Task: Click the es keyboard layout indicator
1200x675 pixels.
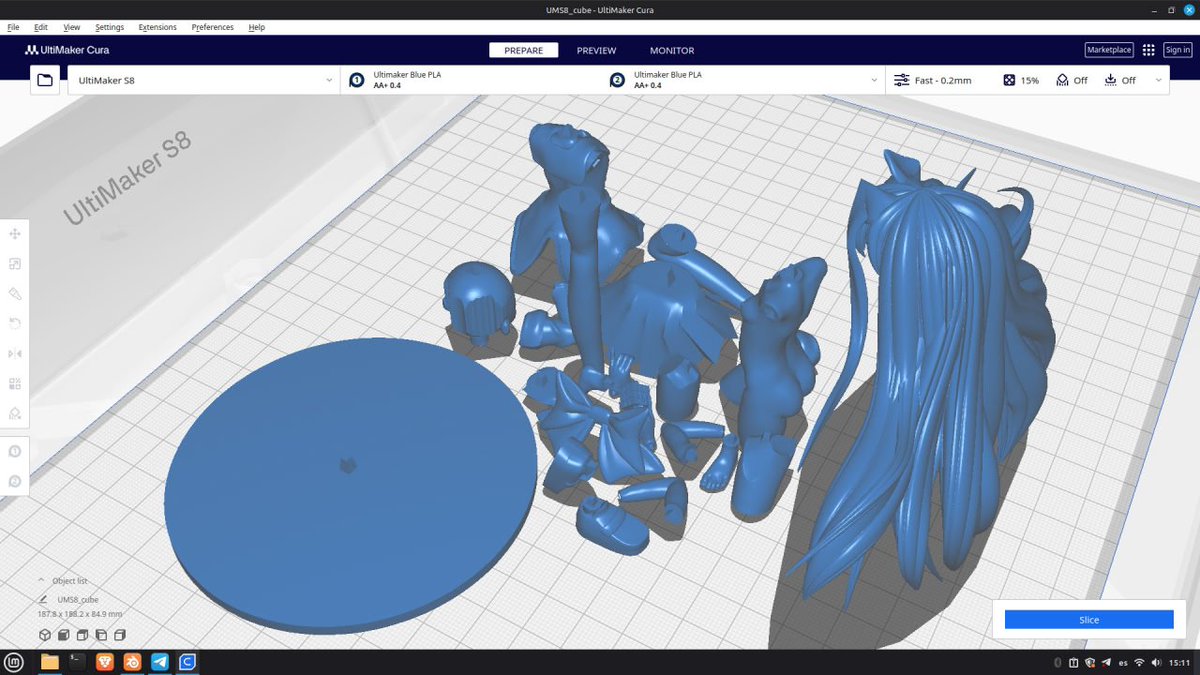Action: [1124, 663]
